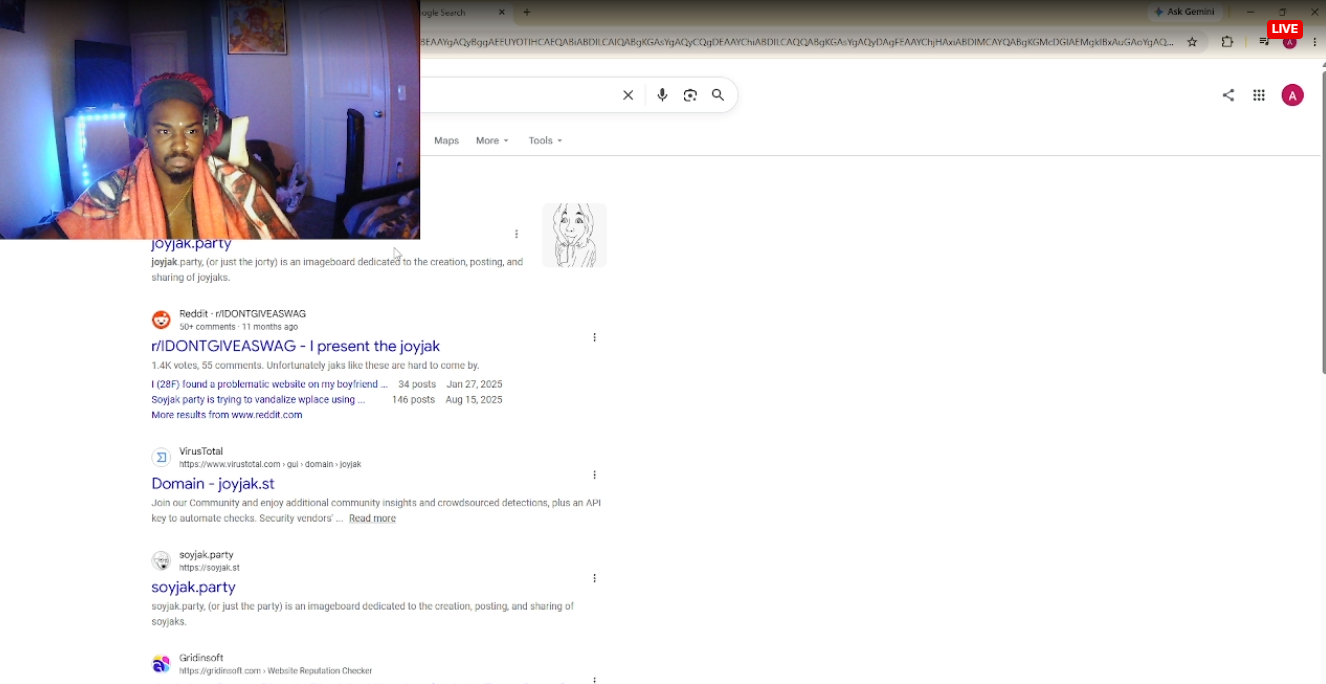Bookmark this page with the star icon
The width and height of the screenshot is (1326, 684).
pyautogui.click(x=1192, y=42)
